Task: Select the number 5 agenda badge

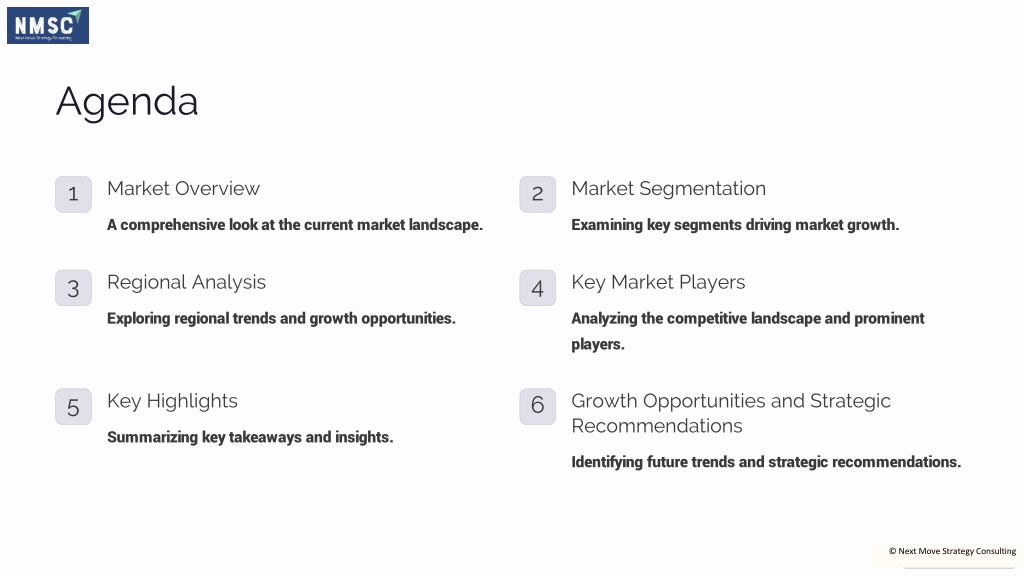Action: pyautogui.click(x=73, y=407)
